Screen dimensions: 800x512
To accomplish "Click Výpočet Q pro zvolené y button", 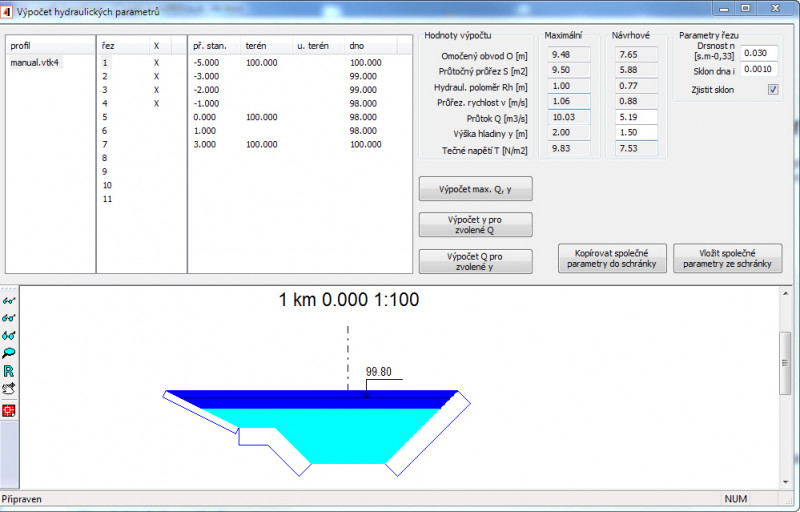I will 476,262.
